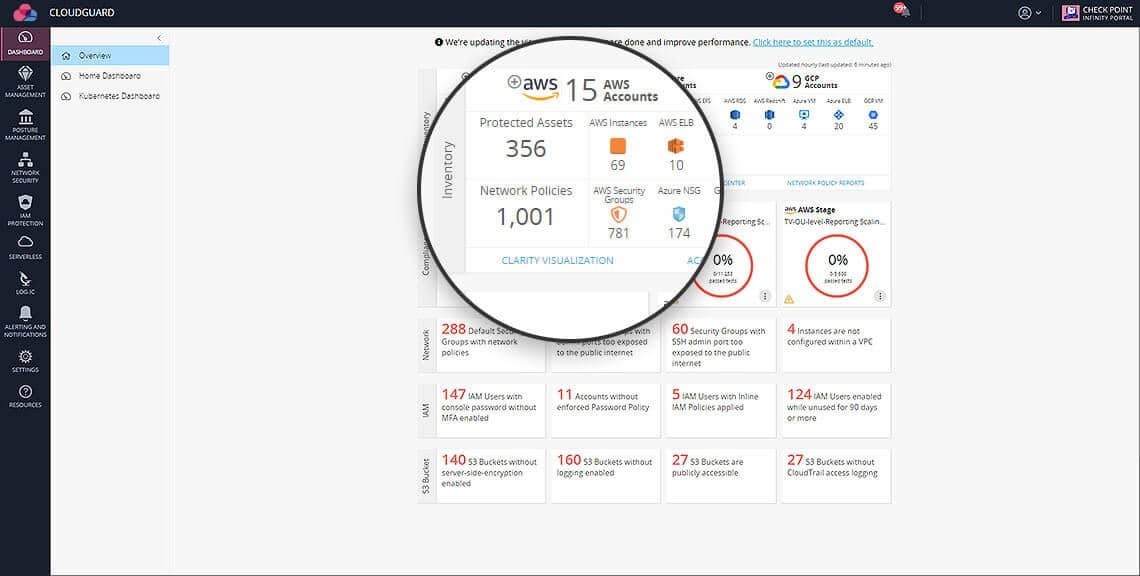Viewport: 1140px width, 576px height.
Task: Open the notifications bell with red badge
Action: 902,11
